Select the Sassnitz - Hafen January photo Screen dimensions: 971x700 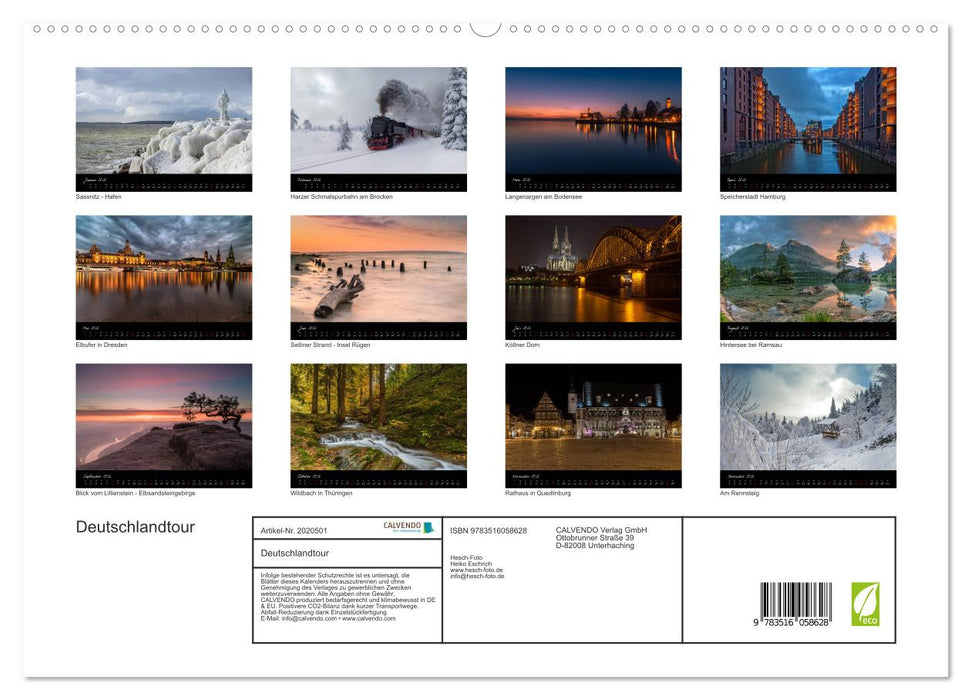click(x=163, y=125)
